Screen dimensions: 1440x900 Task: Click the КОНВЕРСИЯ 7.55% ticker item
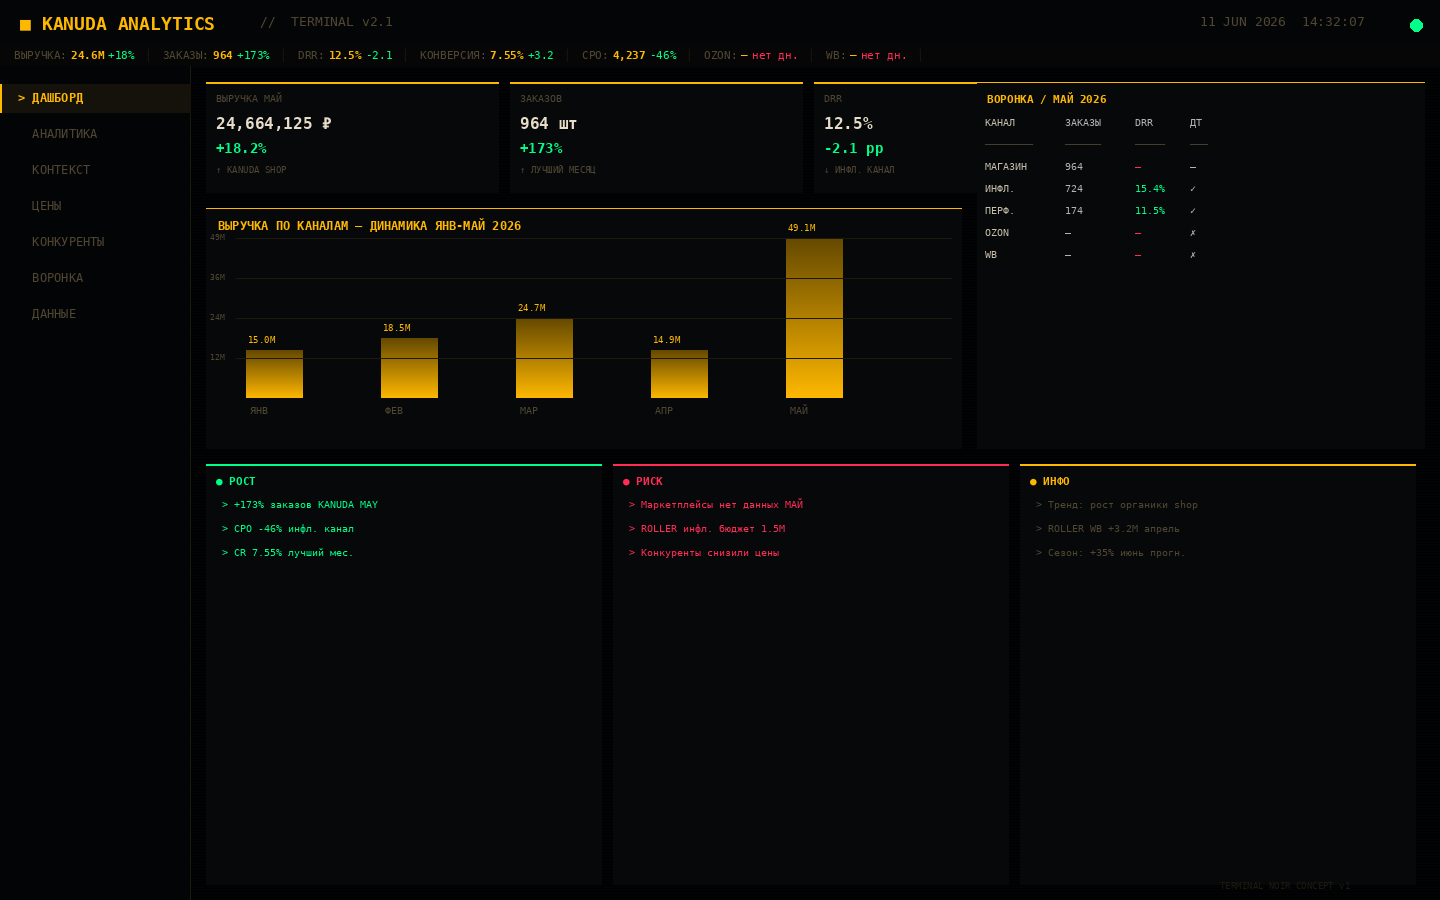click(486, 56)
